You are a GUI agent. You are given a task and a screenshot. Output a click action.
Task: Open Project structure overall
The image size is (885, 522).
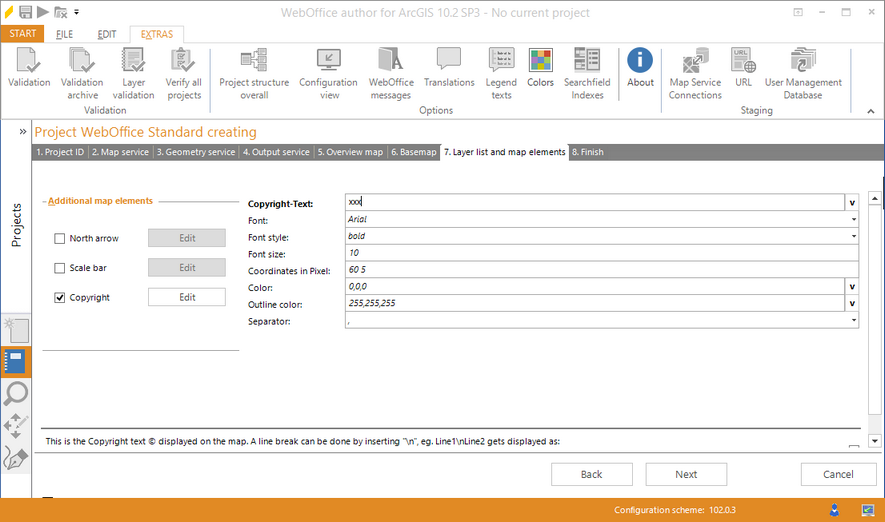point(254,74)
